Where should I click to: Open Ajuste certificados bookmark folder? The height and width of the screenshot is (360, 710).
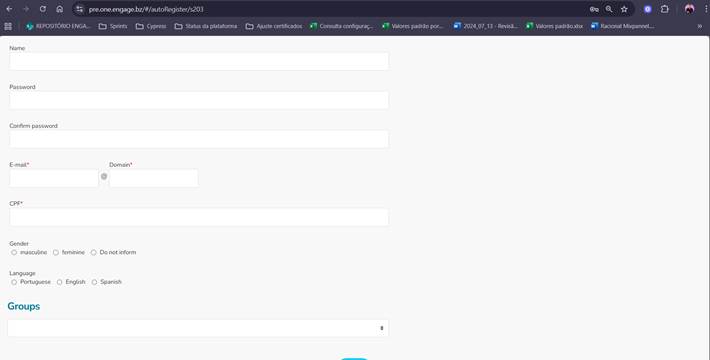[274, 26]
